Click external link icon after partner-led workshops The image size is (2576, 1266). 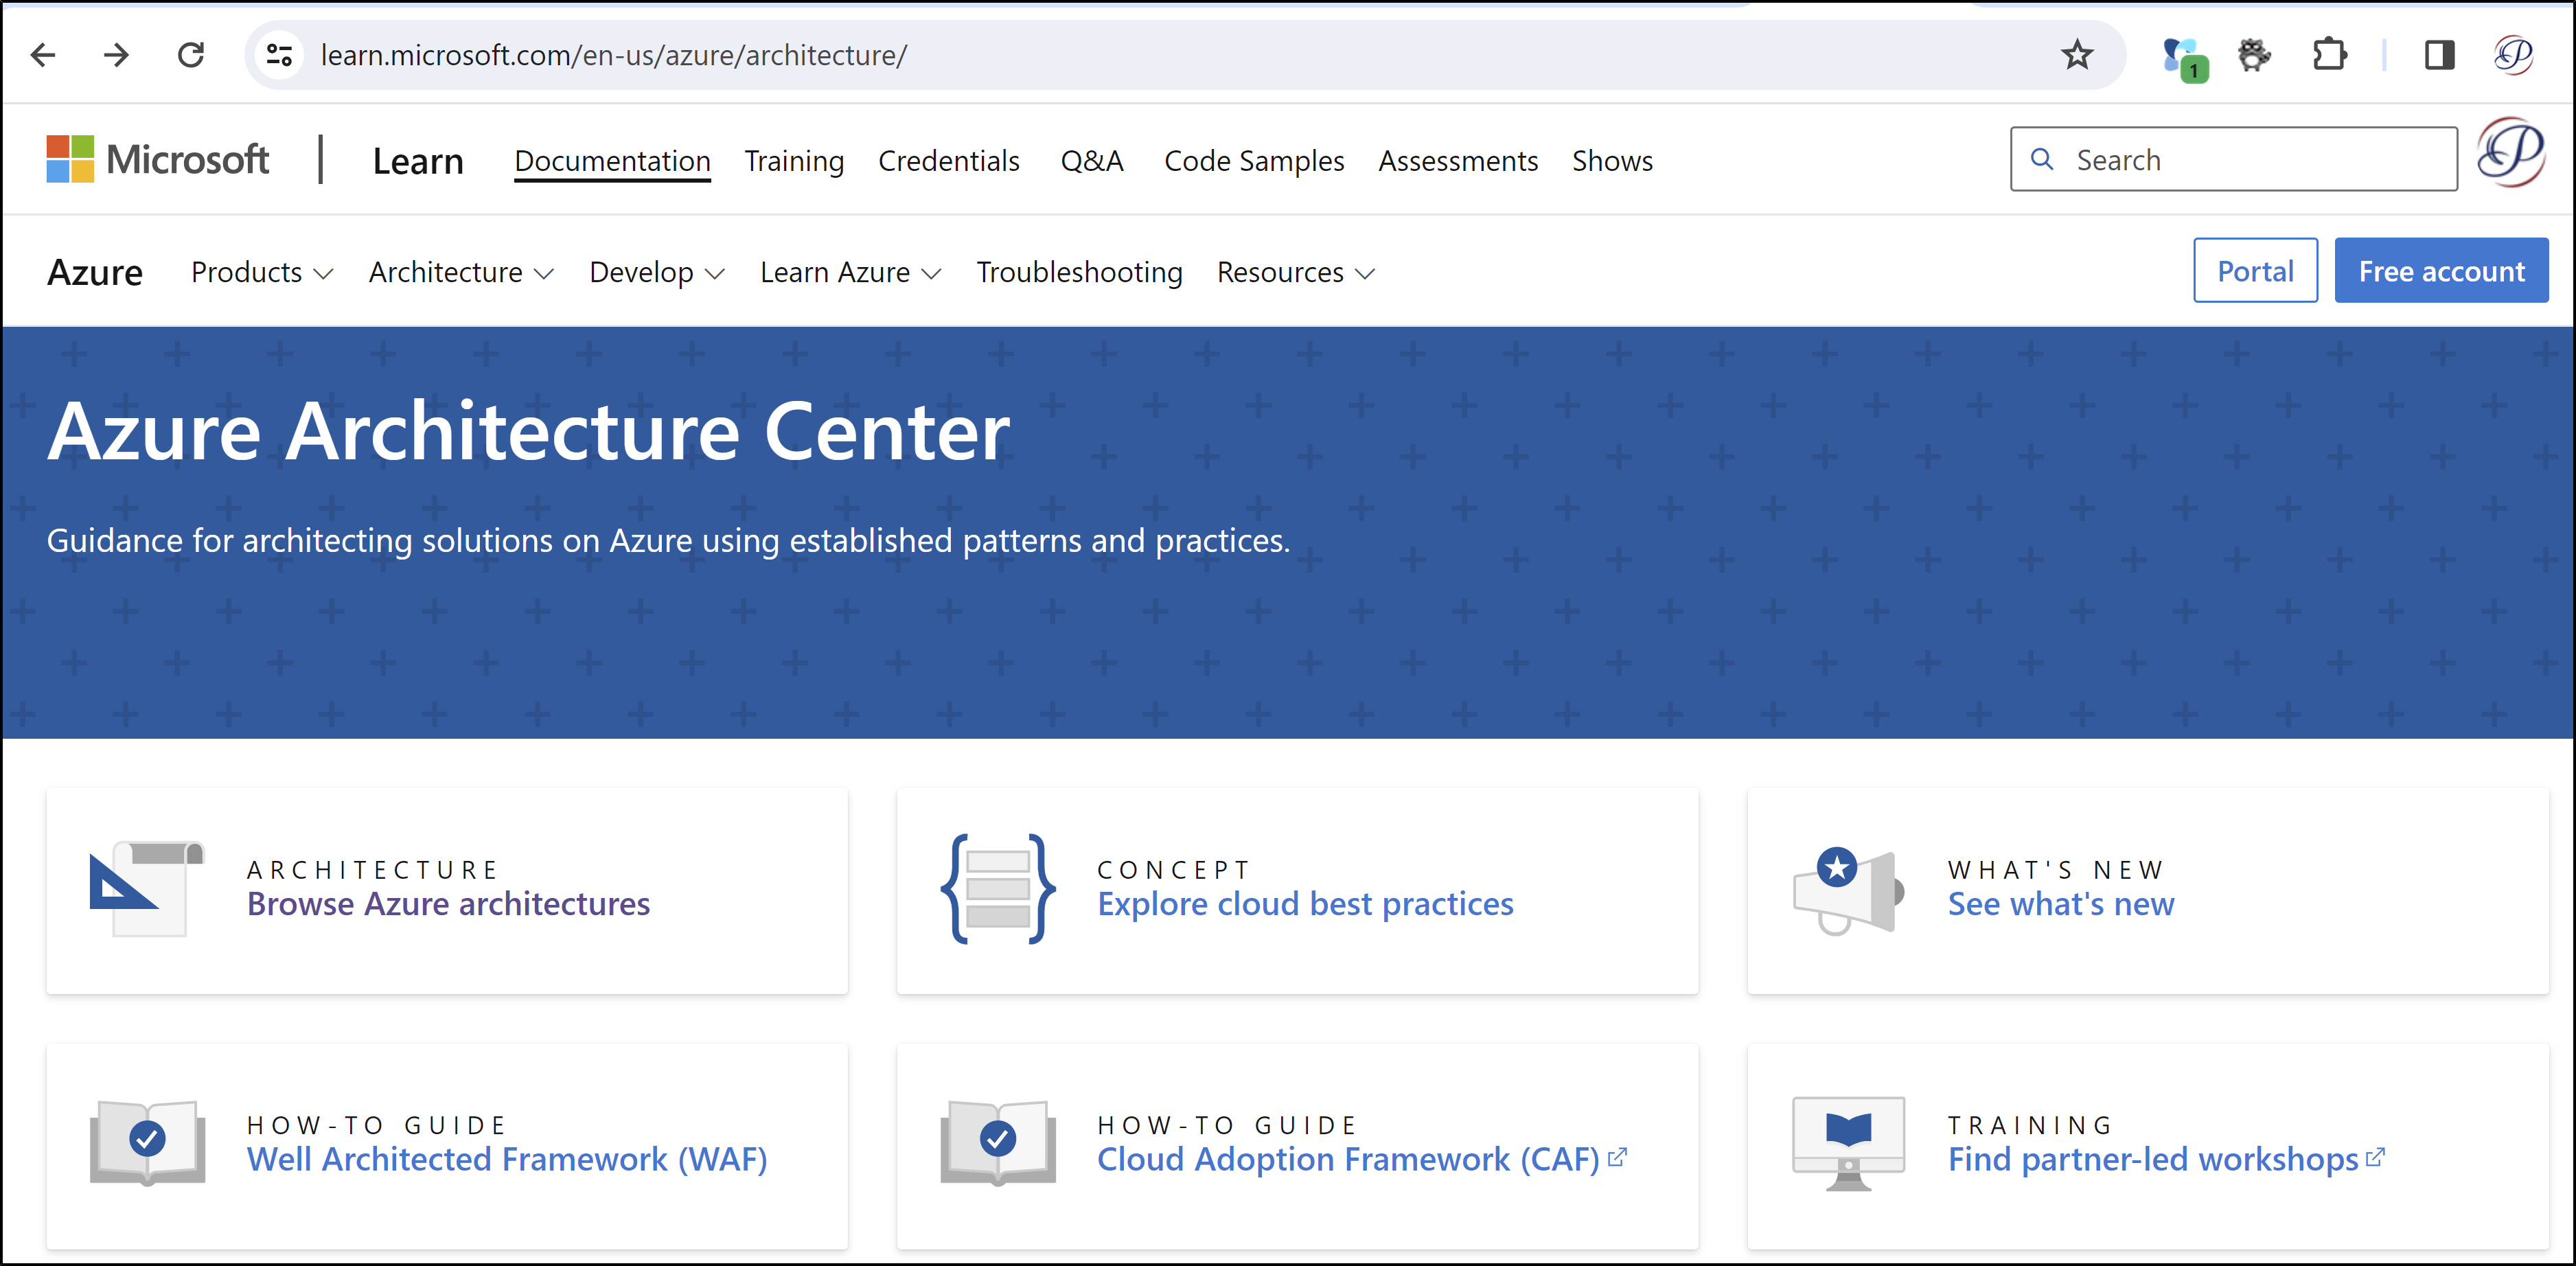pos(2375,1157)
